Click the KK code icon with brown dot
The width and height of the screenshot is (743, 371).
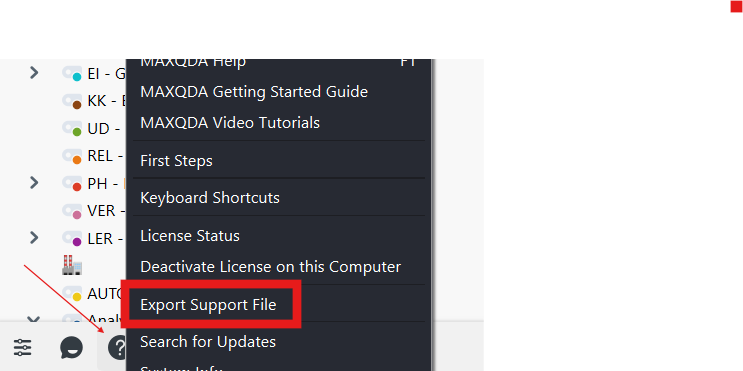click(x=72, y=101)
